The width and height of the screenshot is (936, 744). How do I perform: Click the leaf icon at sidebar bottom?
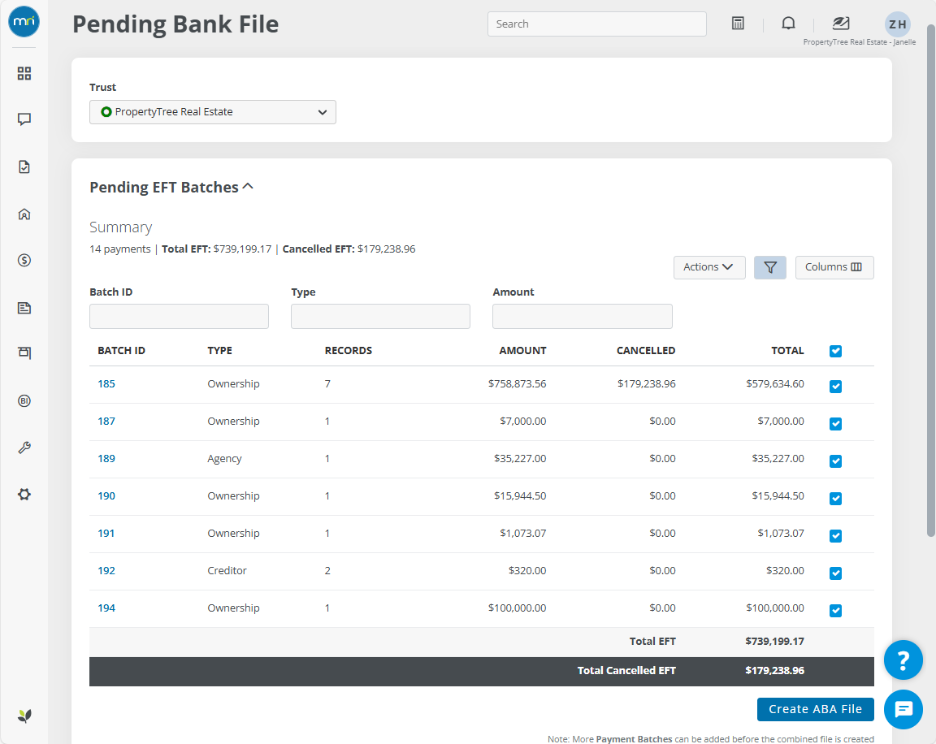point(24,715)
